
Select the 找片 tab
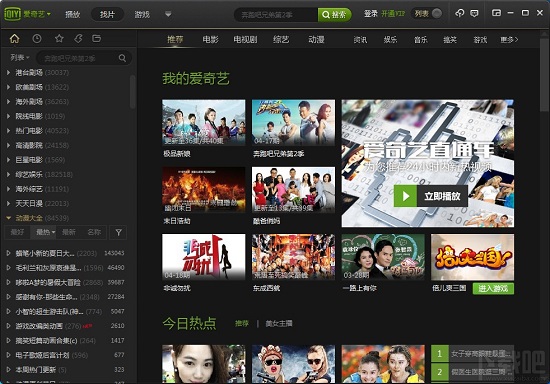107,14
